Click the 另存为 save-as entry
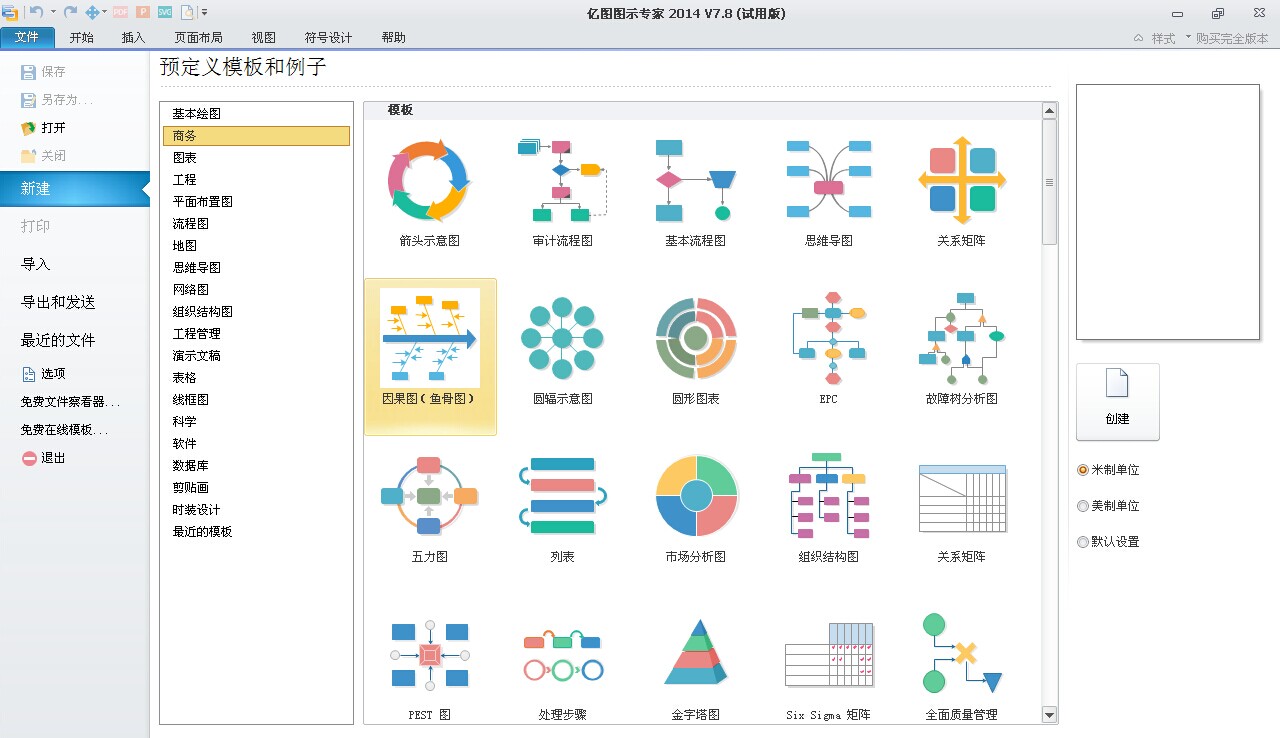The height and width of the screenshot is (738, 1280). [x=57, y=100]
